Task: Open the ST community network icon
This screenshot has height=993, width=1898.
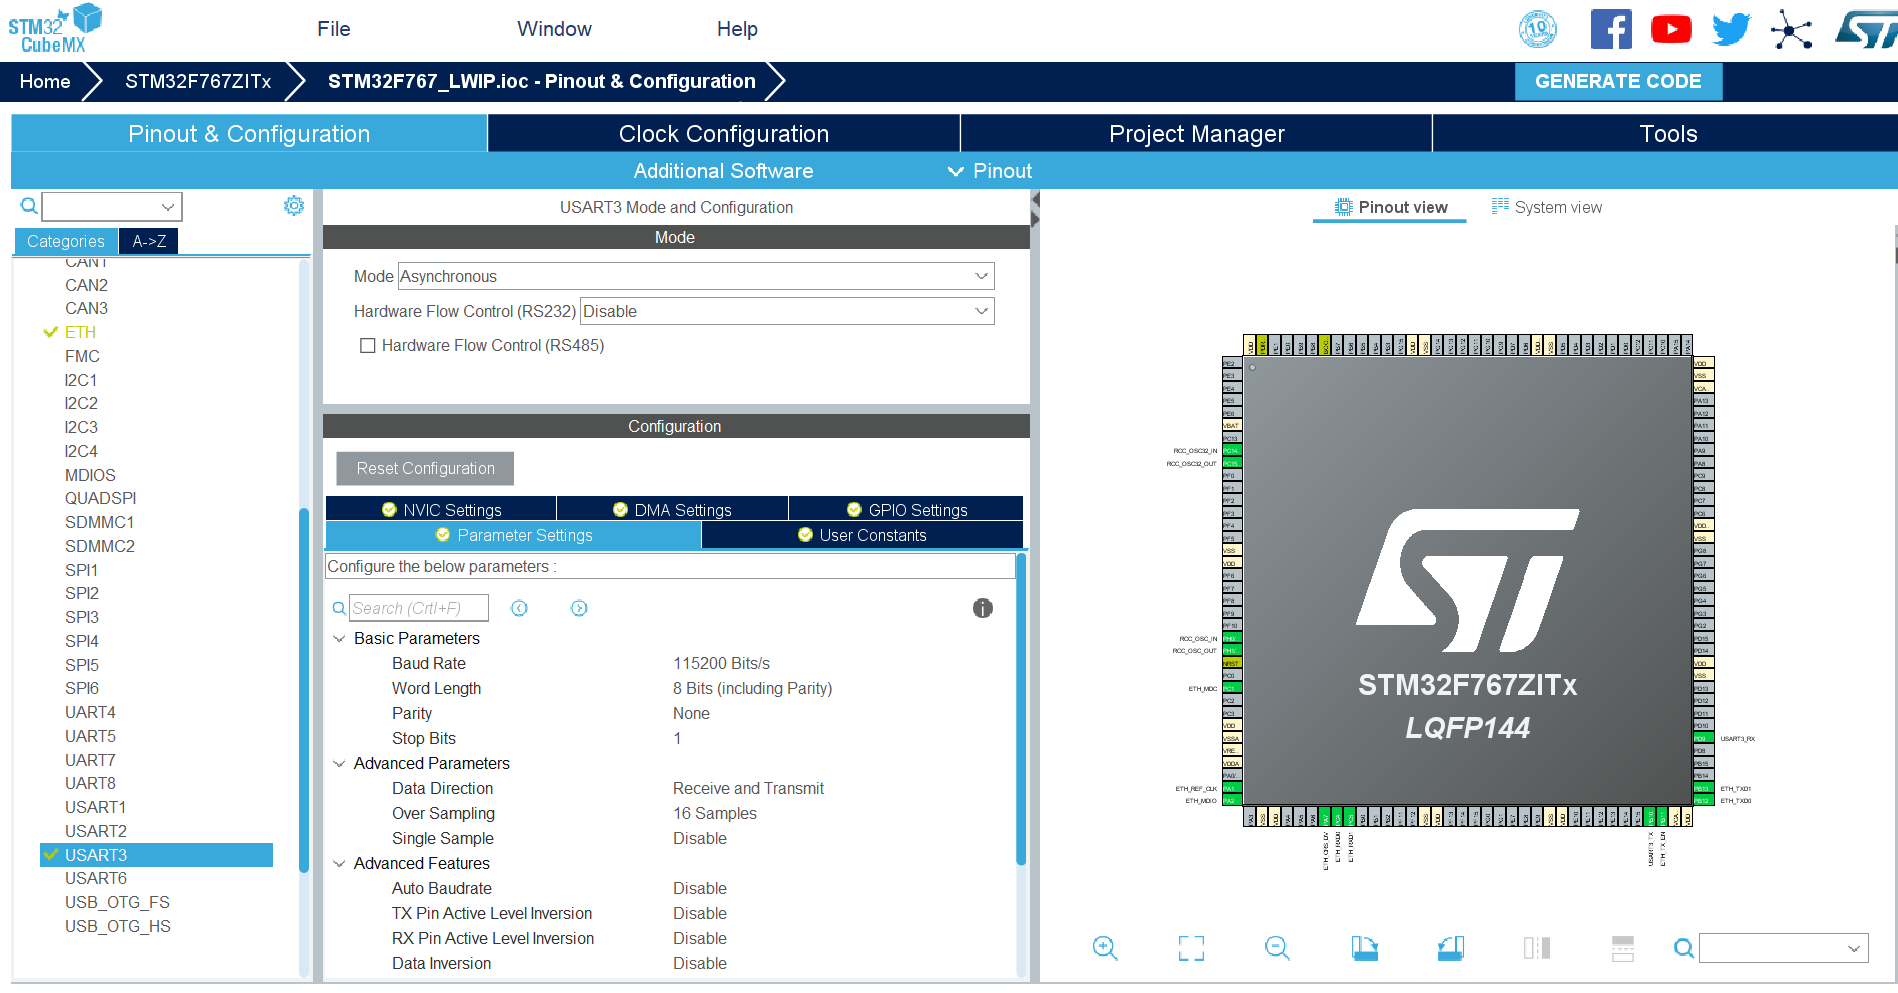Action: coord(1791,29)
